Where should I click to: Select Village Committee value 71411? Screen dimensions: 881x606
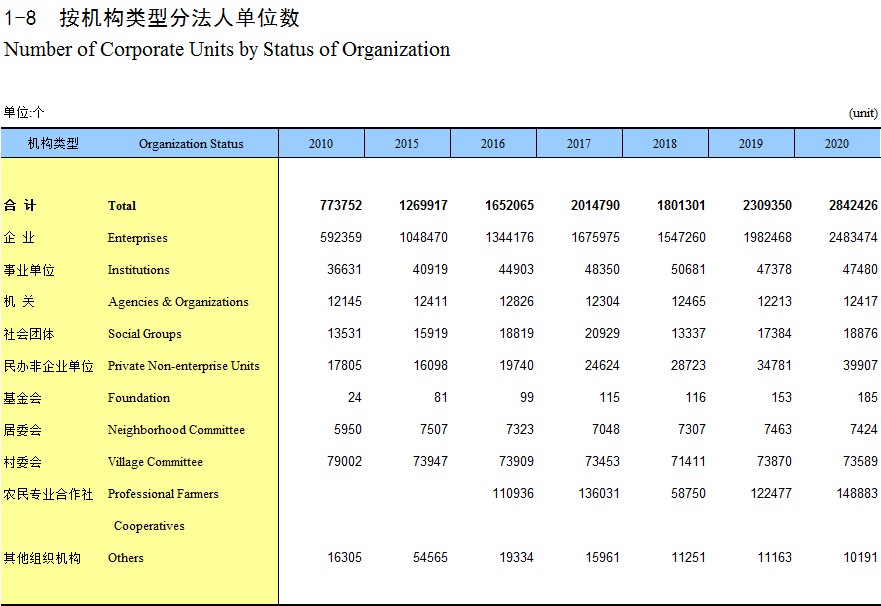point(688,462)
